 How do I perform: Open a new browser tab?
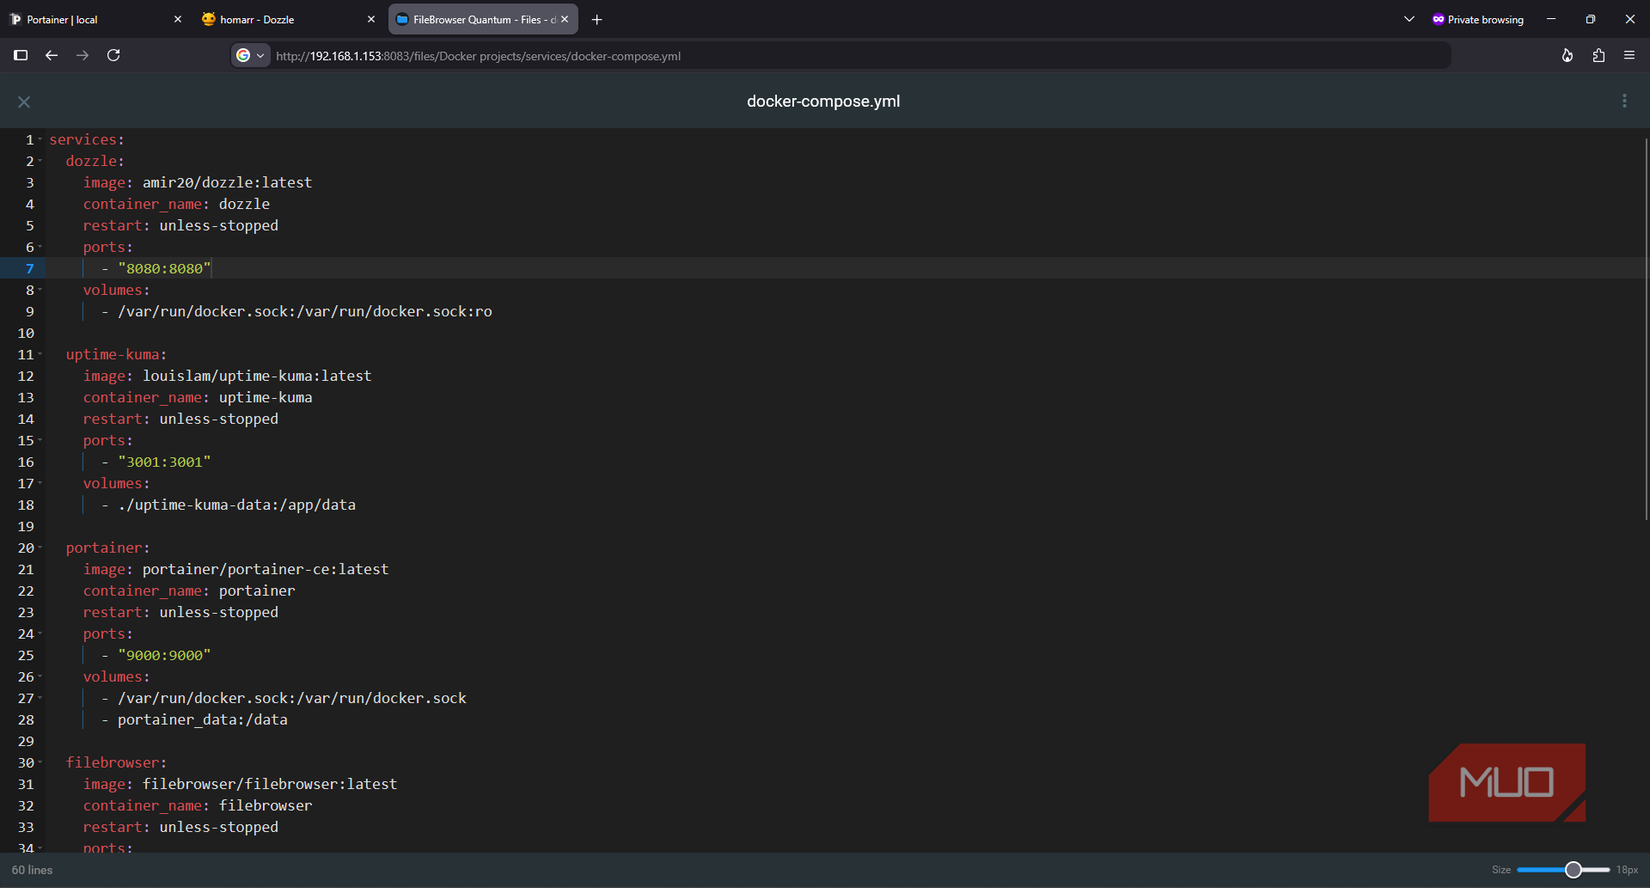(597, 19)
